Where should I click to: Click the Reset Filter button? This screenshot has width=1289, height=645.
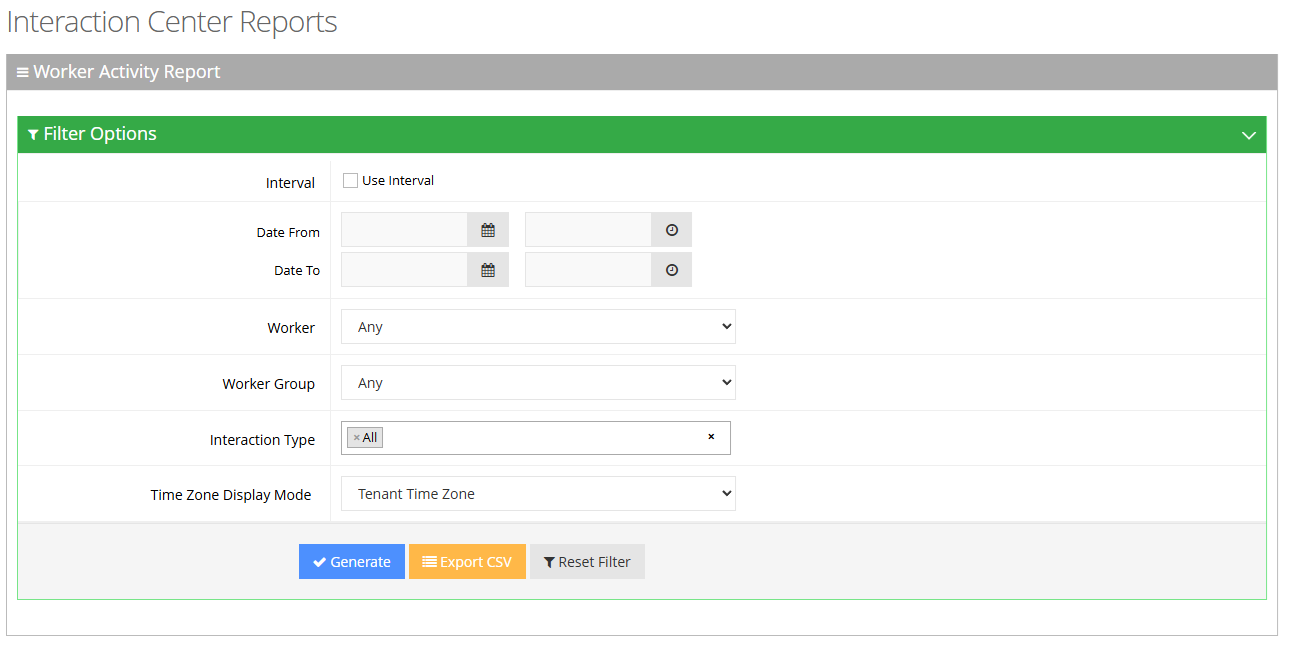pyautogui.click(x=587, y=562)
